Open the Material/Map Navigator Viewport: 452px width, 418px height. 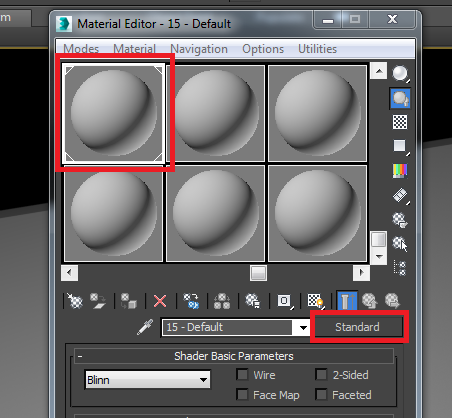pos(400,268)
